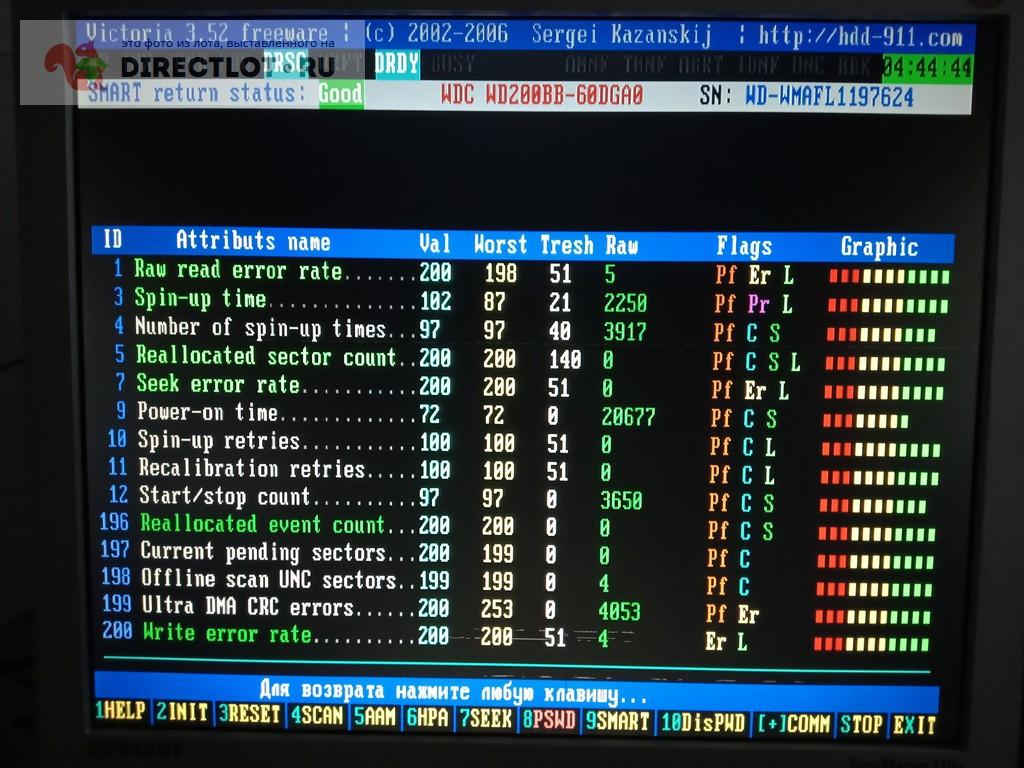Click the Val column header
The image size is (1024, 768).
point(435,244)
